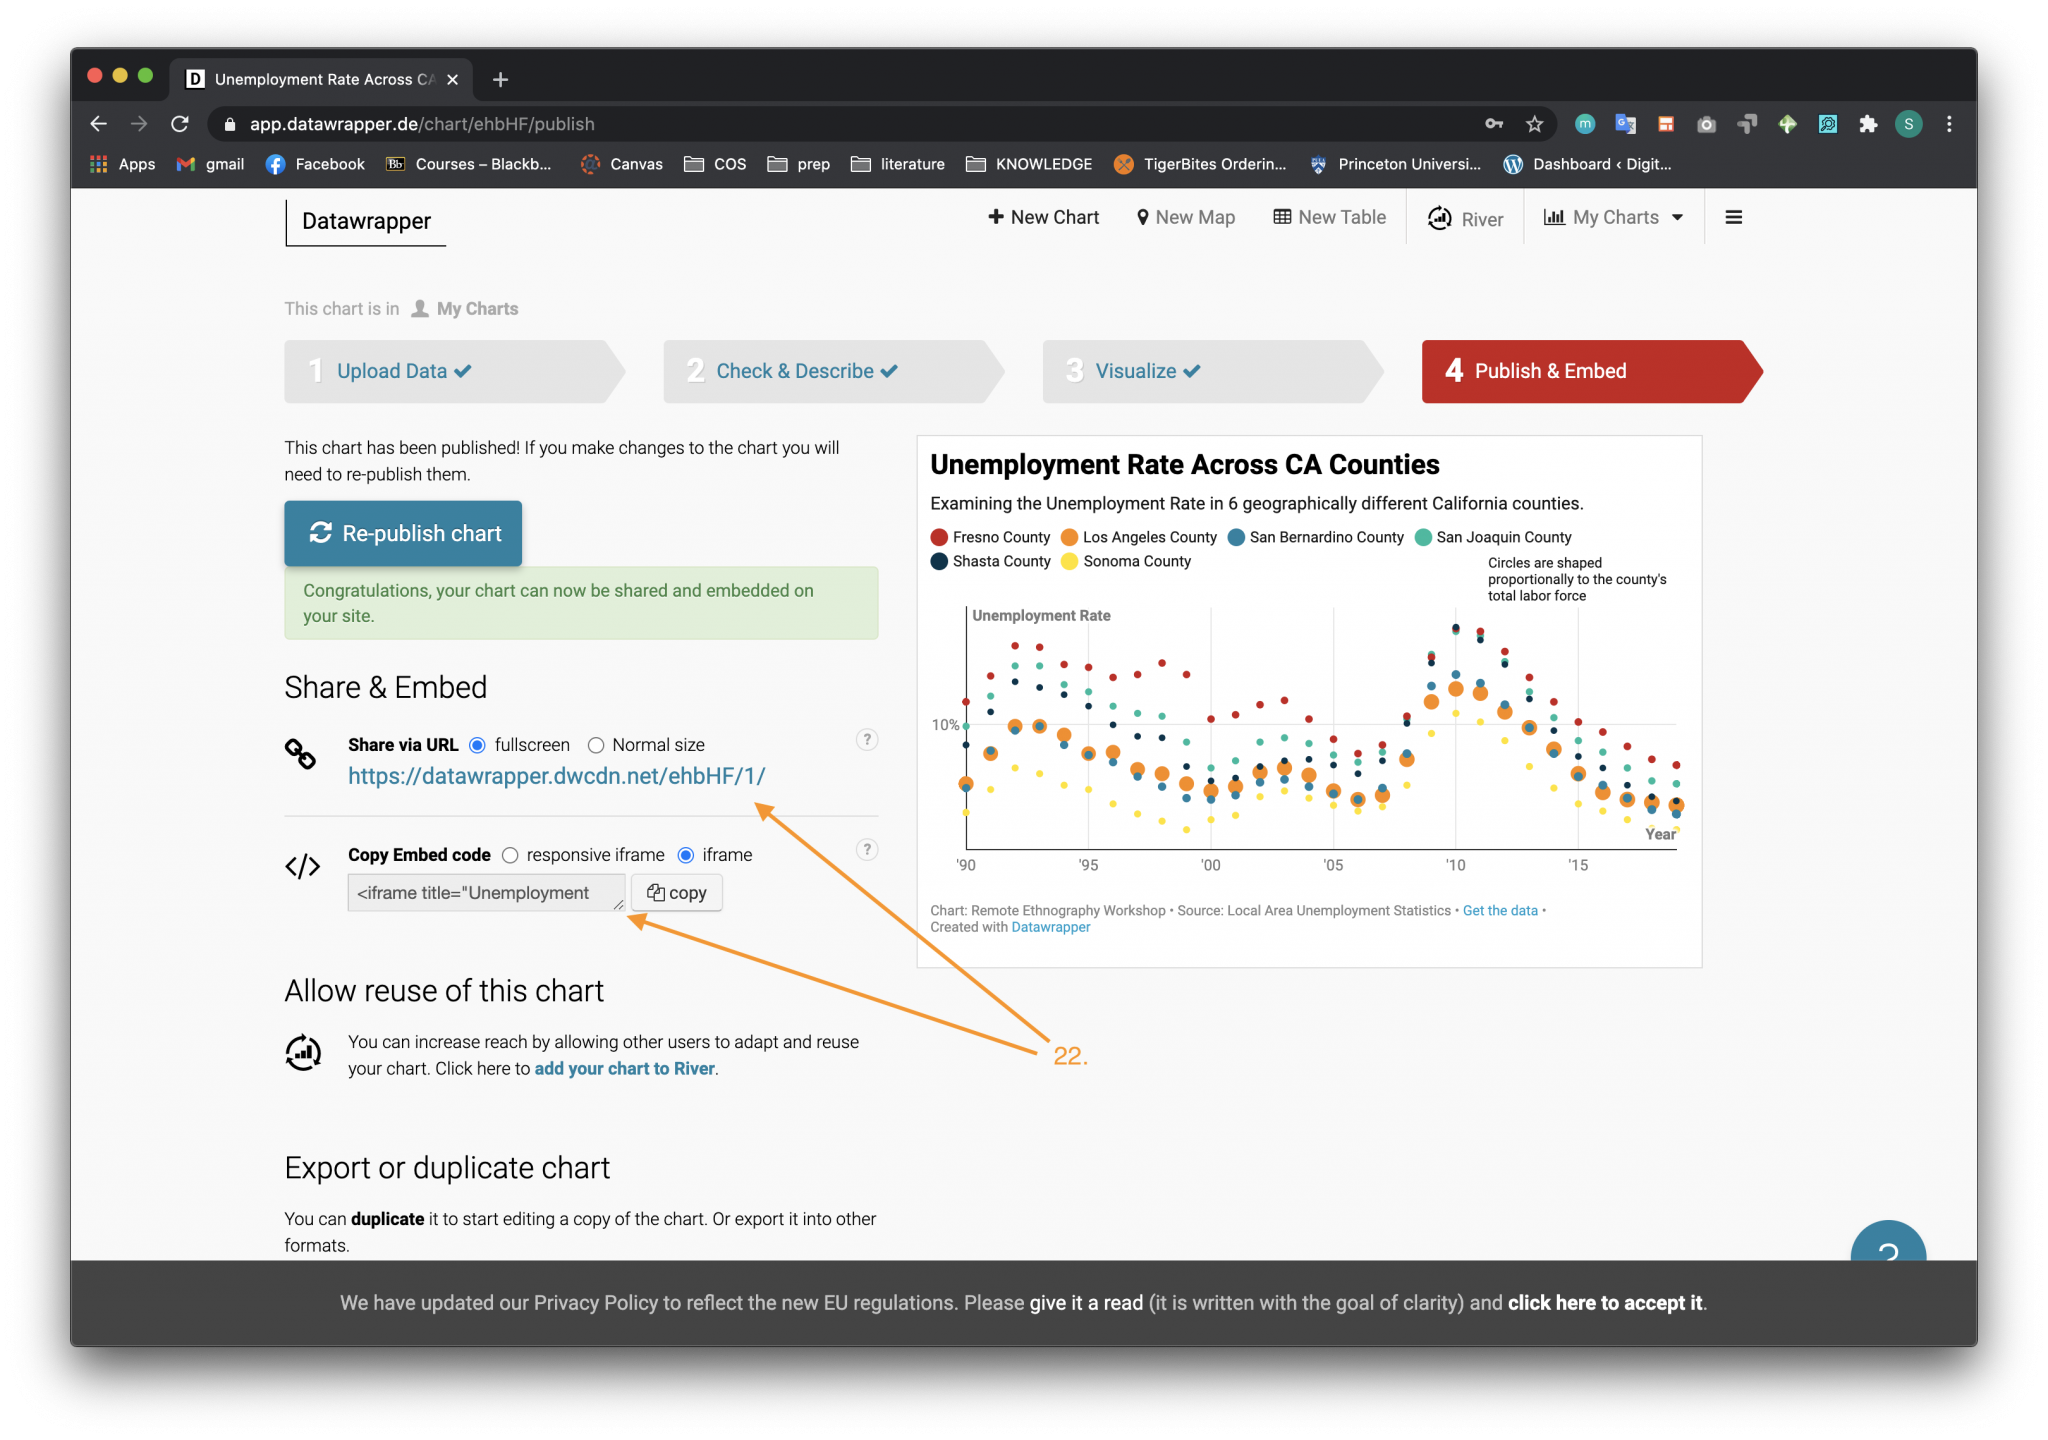Select the Normal size radio button
2048x1440 pixels.
[x=596, y=745]
